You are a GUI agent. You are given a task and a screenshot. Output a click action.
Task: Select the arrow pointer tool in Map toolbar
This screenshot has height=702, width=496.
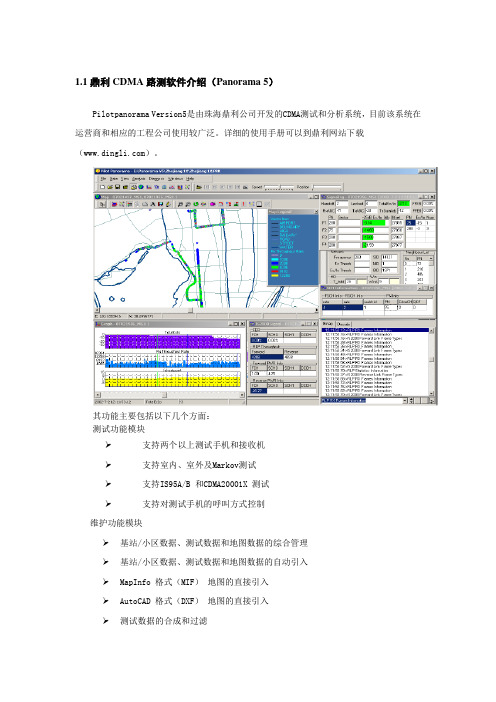[103, 204]
